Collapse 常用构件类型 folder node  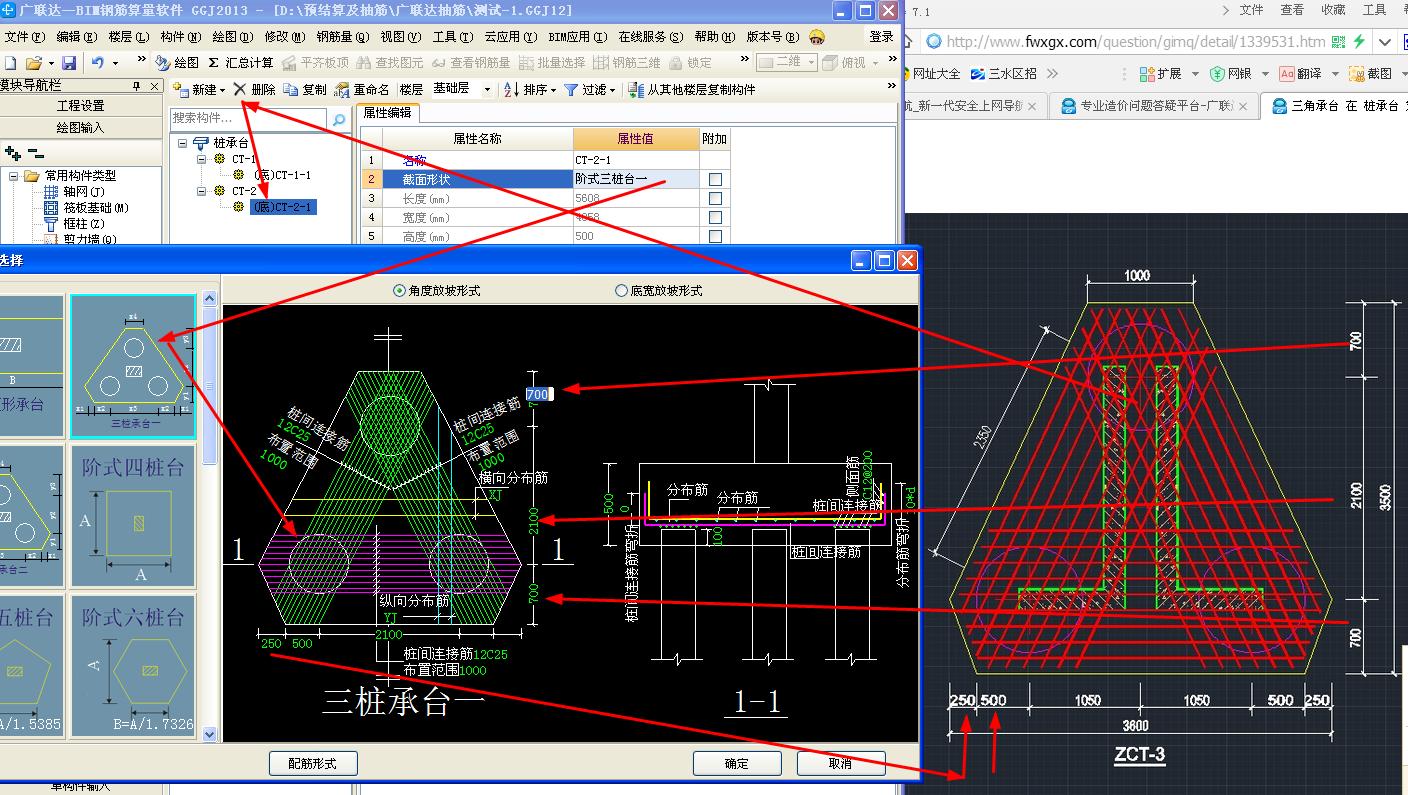point(15,176)
